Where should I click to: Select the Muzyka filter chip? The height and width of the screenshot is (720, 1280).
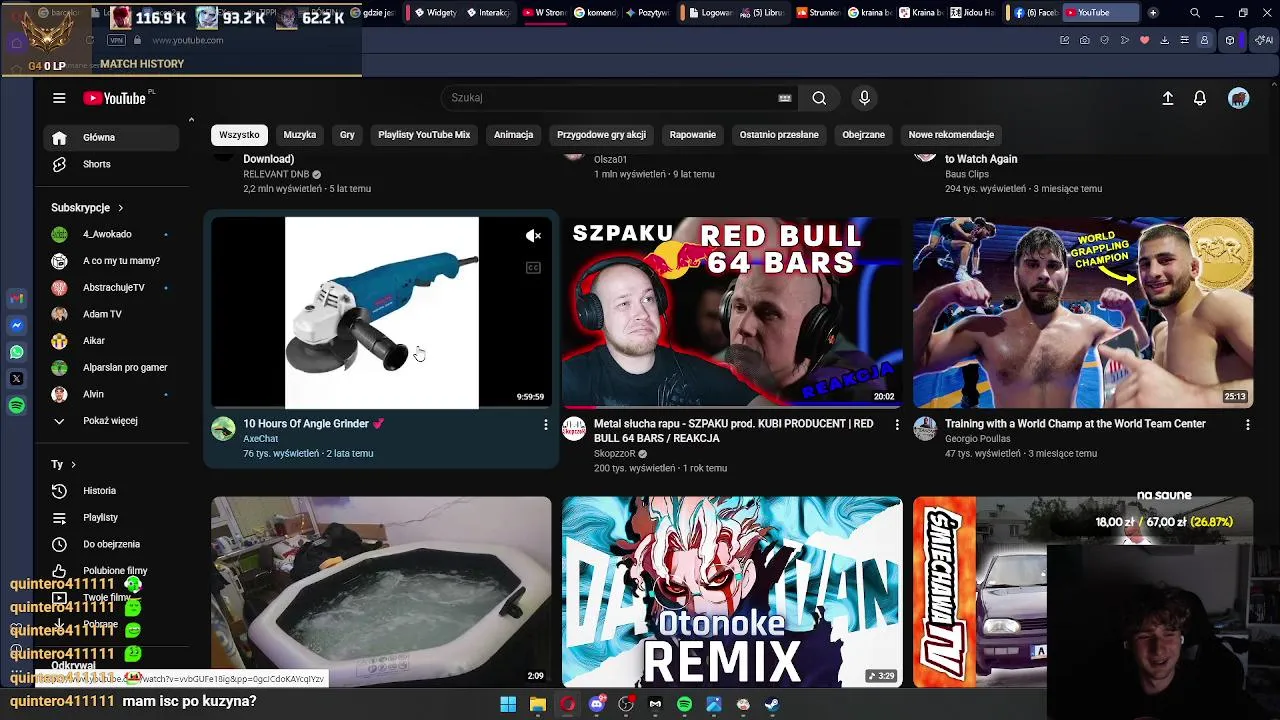click(299, 134)
